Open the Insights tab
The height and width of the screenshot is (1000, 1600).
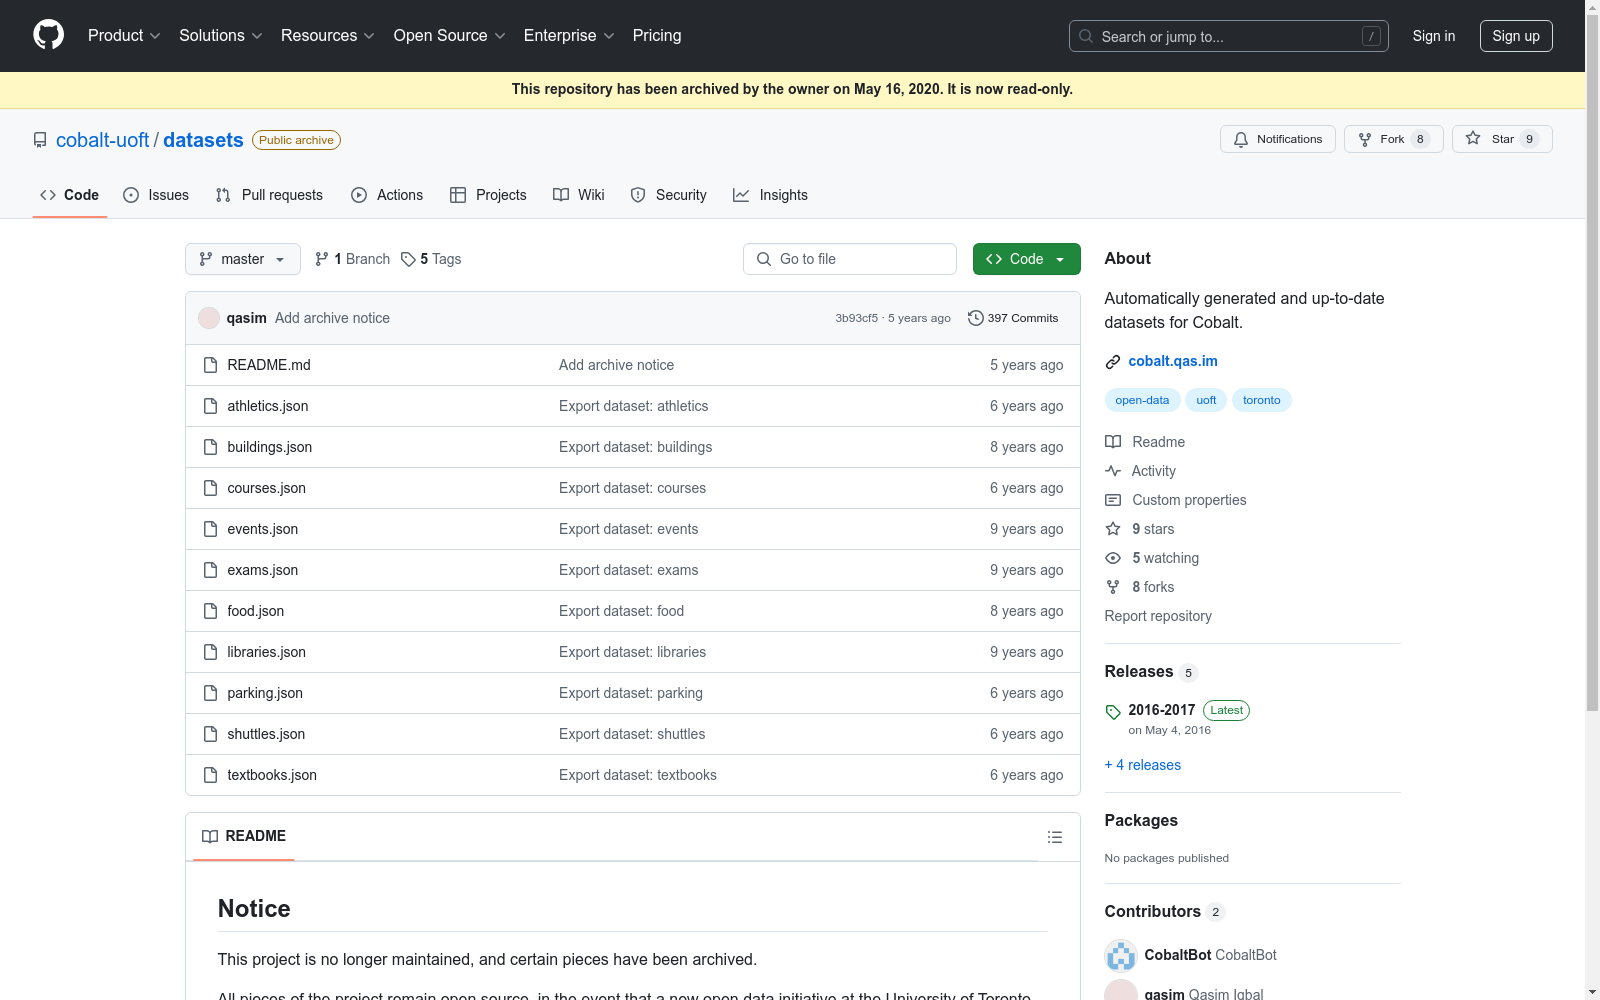pyautogui.click(x=770, y=195)
